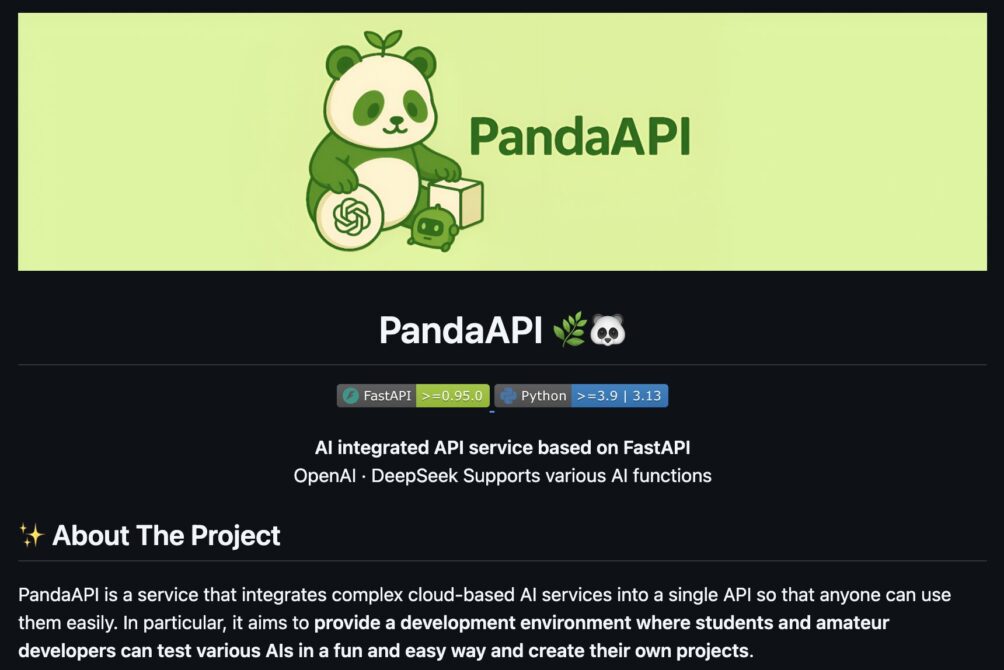Click the OpenAI · DeepSeek supports line
The width and height of the screenshot is (1004, 670).
point(503,476)
